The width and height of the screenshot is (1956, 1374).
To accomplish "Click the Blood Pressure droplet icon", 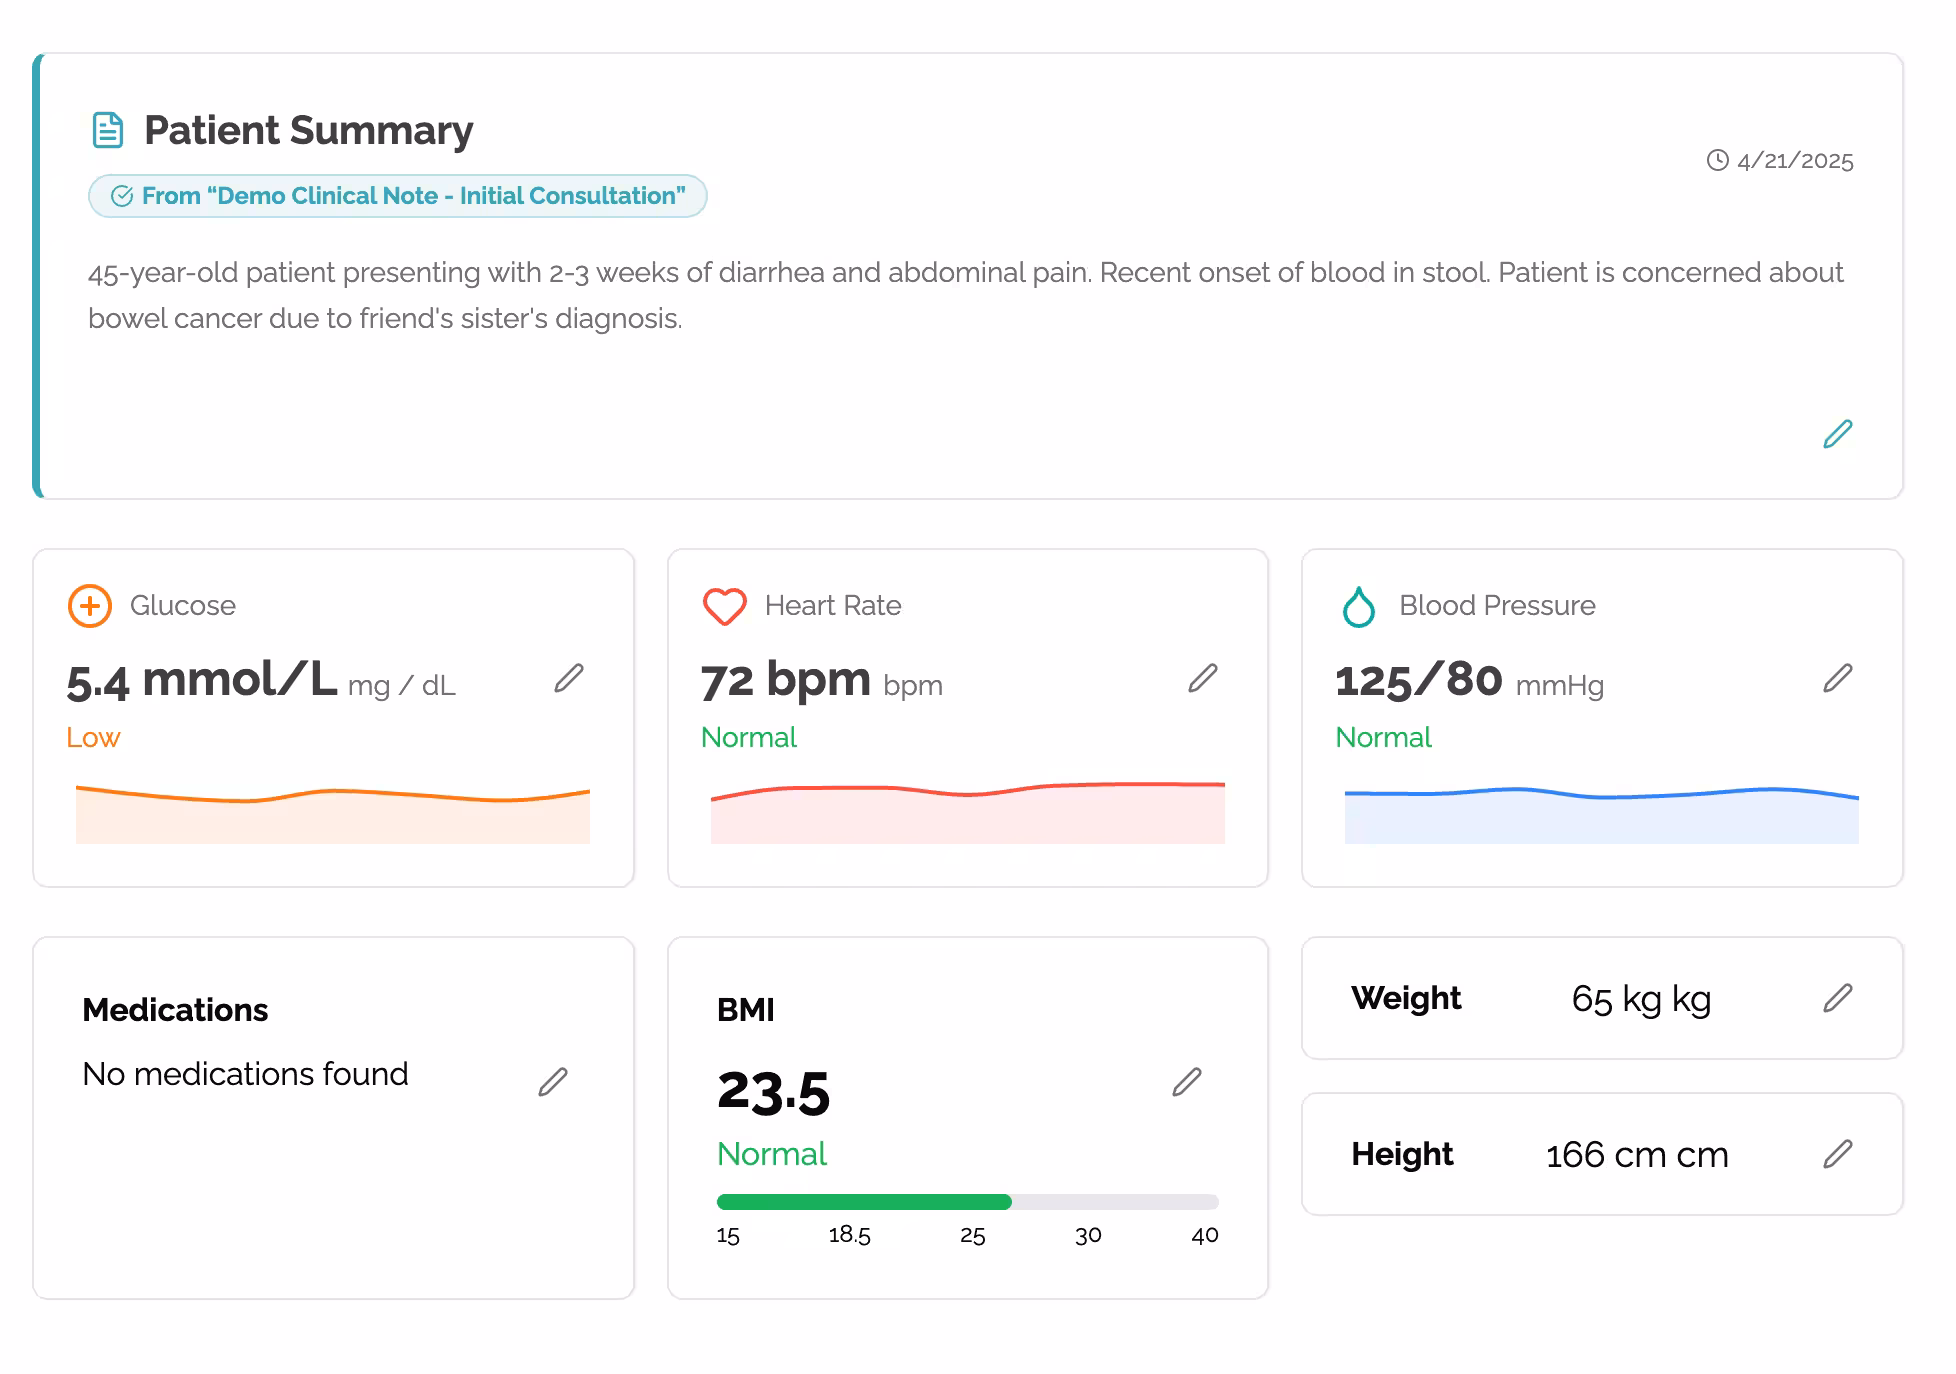I will [1359, 606].
